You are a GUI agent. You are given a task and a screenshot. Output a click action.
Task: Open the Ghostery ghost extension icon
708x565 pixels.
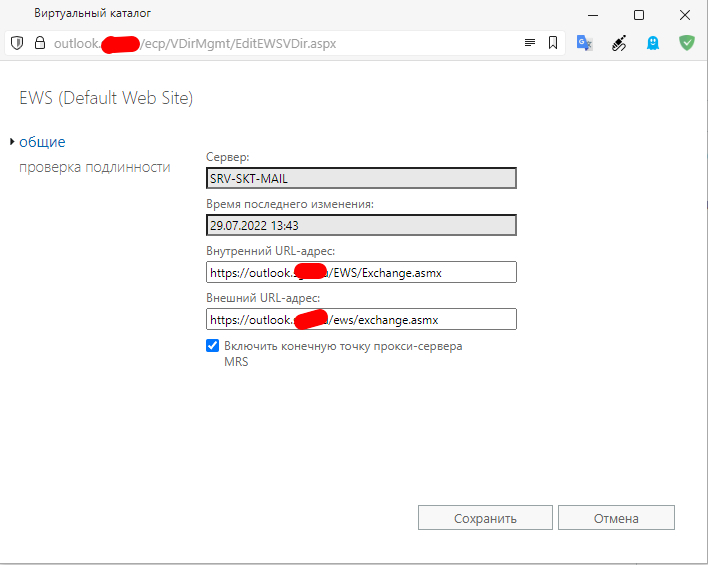click(653, 43)
